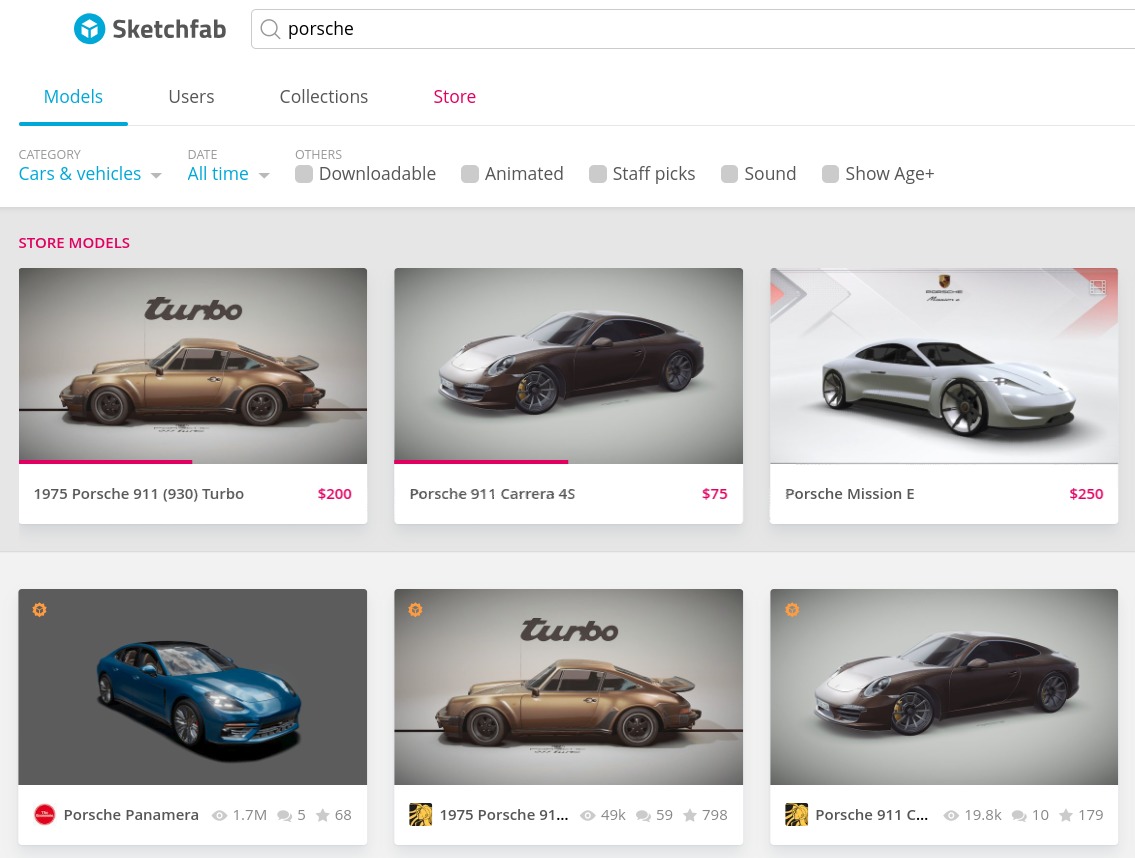
Task: Click the animation film icon on Porsche Mission E
Action: click(x=1097, y=287)
